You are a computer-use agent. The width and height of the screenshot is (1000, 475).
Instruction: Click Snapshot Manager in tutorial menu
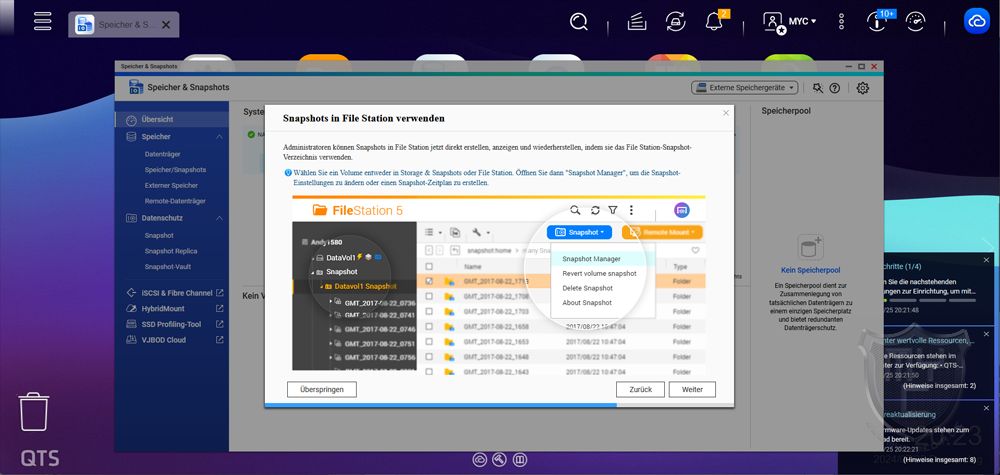coord(591,259)
